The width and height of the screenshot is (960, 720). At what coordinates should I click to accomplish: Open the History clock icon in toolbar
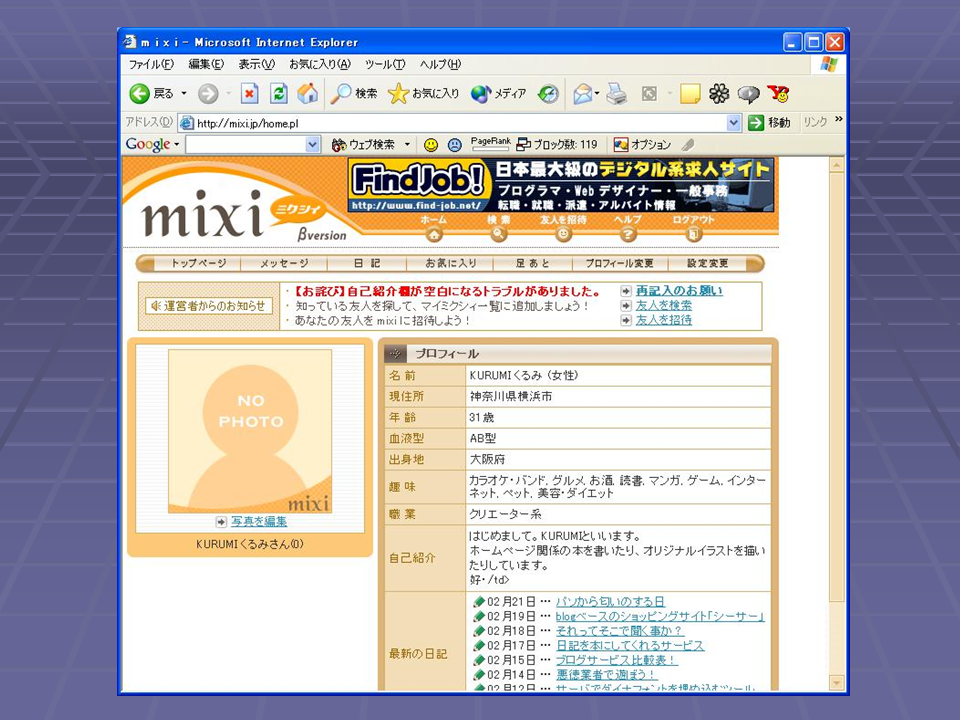(x=548, y=94)
